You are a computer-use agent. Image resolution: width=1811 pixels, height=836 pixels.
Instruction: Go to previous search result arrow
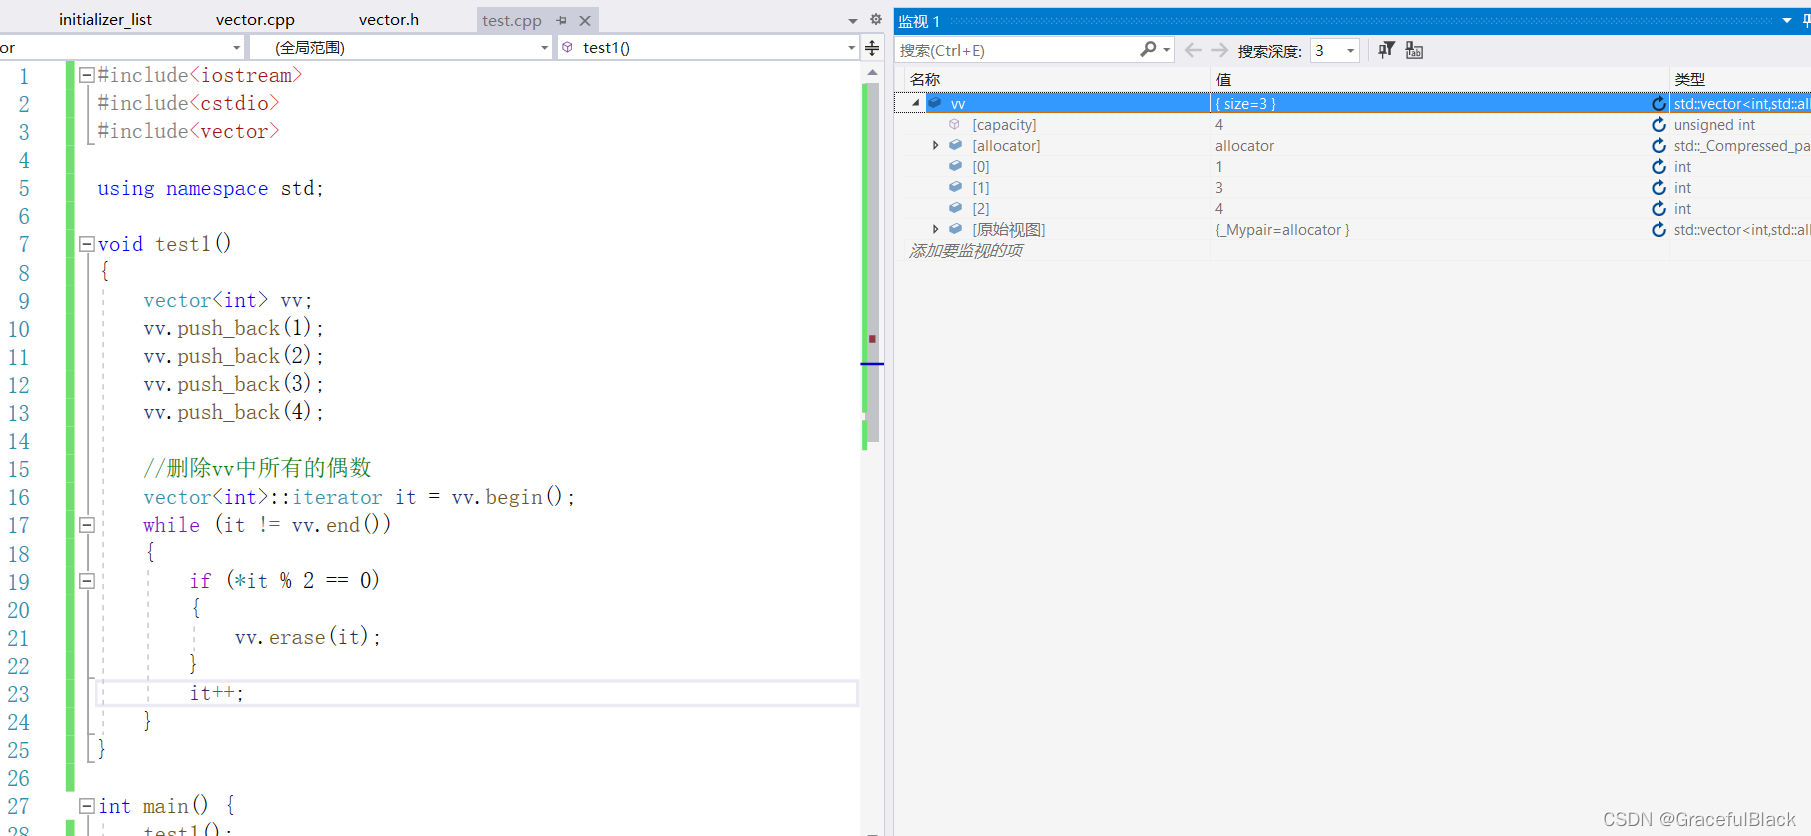pyautogui.click(x=1193, y=50)
